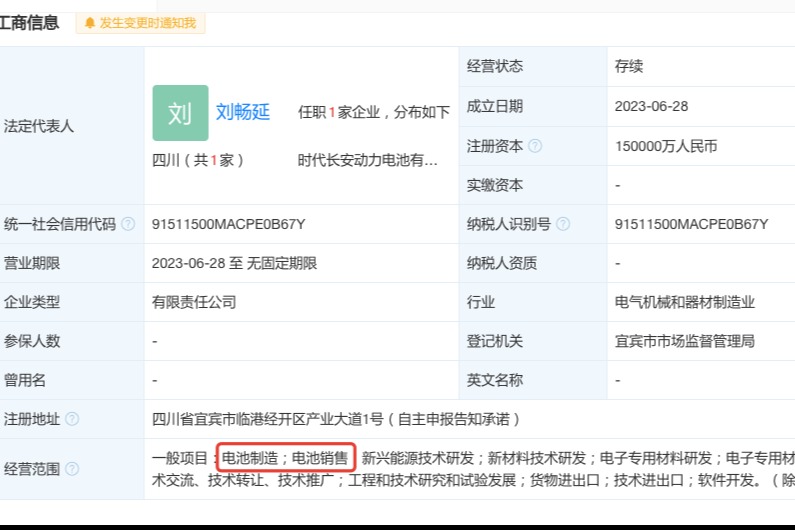Image resolution: width=795 pixels, height=530 pixels.
Task: Select 四川（共1家）region entry
Action: point(198,160)
